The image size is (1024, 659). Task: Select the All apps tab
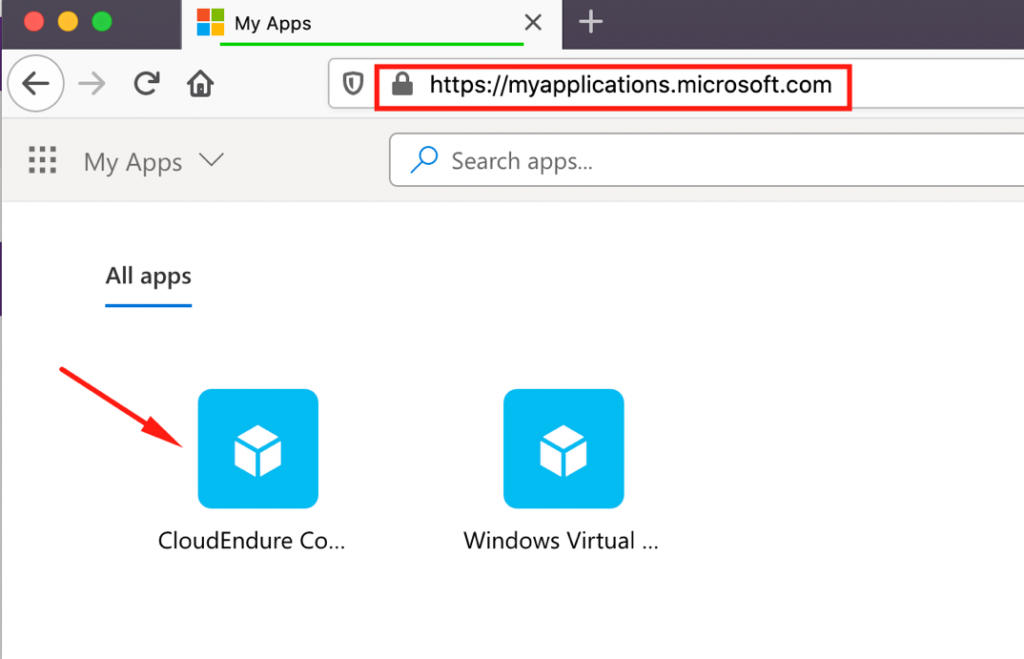pos(147,276)
